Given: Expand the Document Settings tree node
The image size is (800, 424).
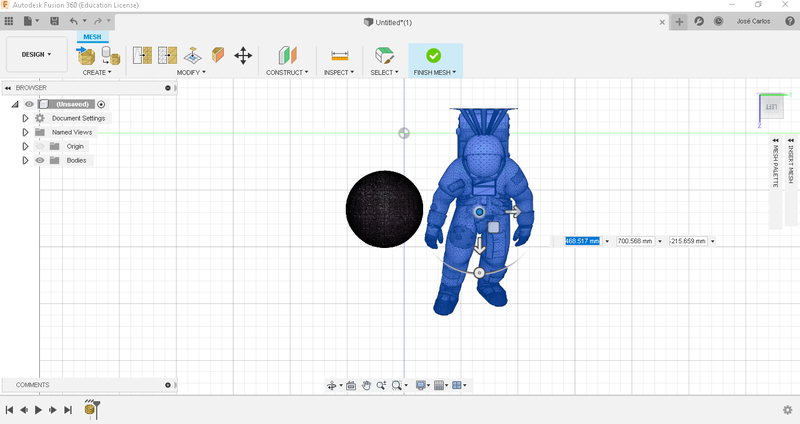Looking at the screenshot, I should pyautogui.click(x=25, y=118).
